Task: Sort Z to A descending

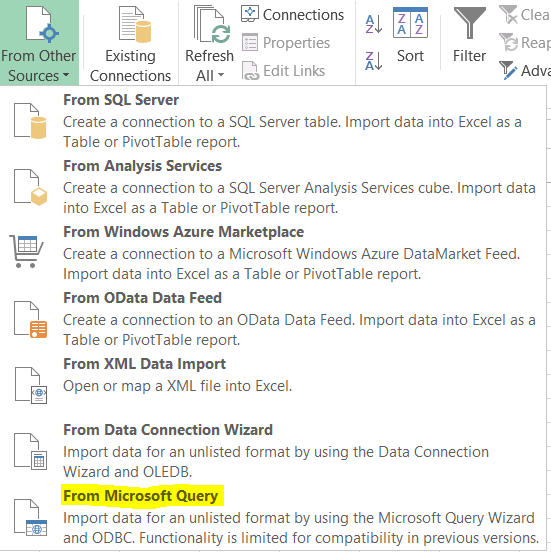Action: click(374, 61)
